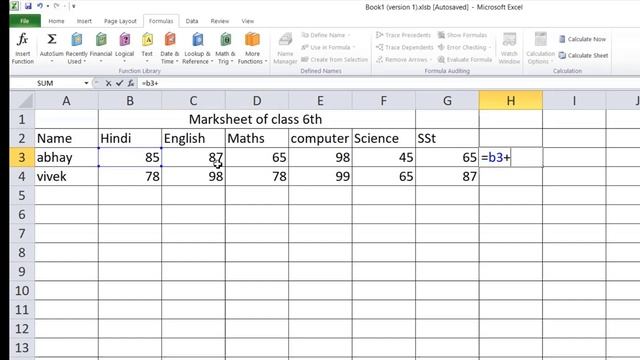The height and width of the screenshot is (360, 640).
Task: Select column B header
Action: (x=130, y=100)
